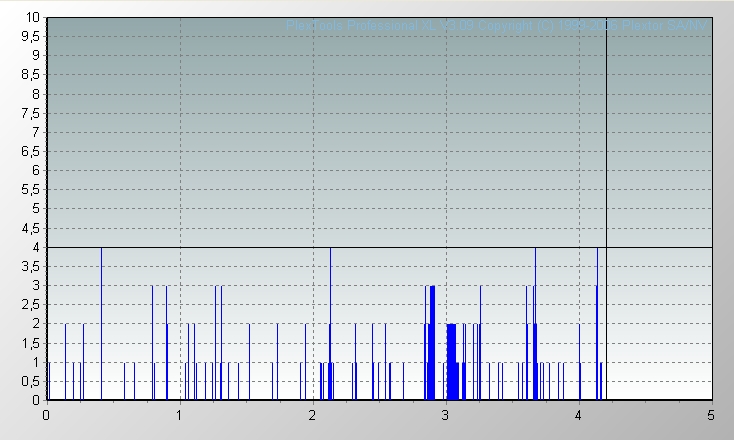
Task: Click the x-axis label 1
Action: click(179, 414)
